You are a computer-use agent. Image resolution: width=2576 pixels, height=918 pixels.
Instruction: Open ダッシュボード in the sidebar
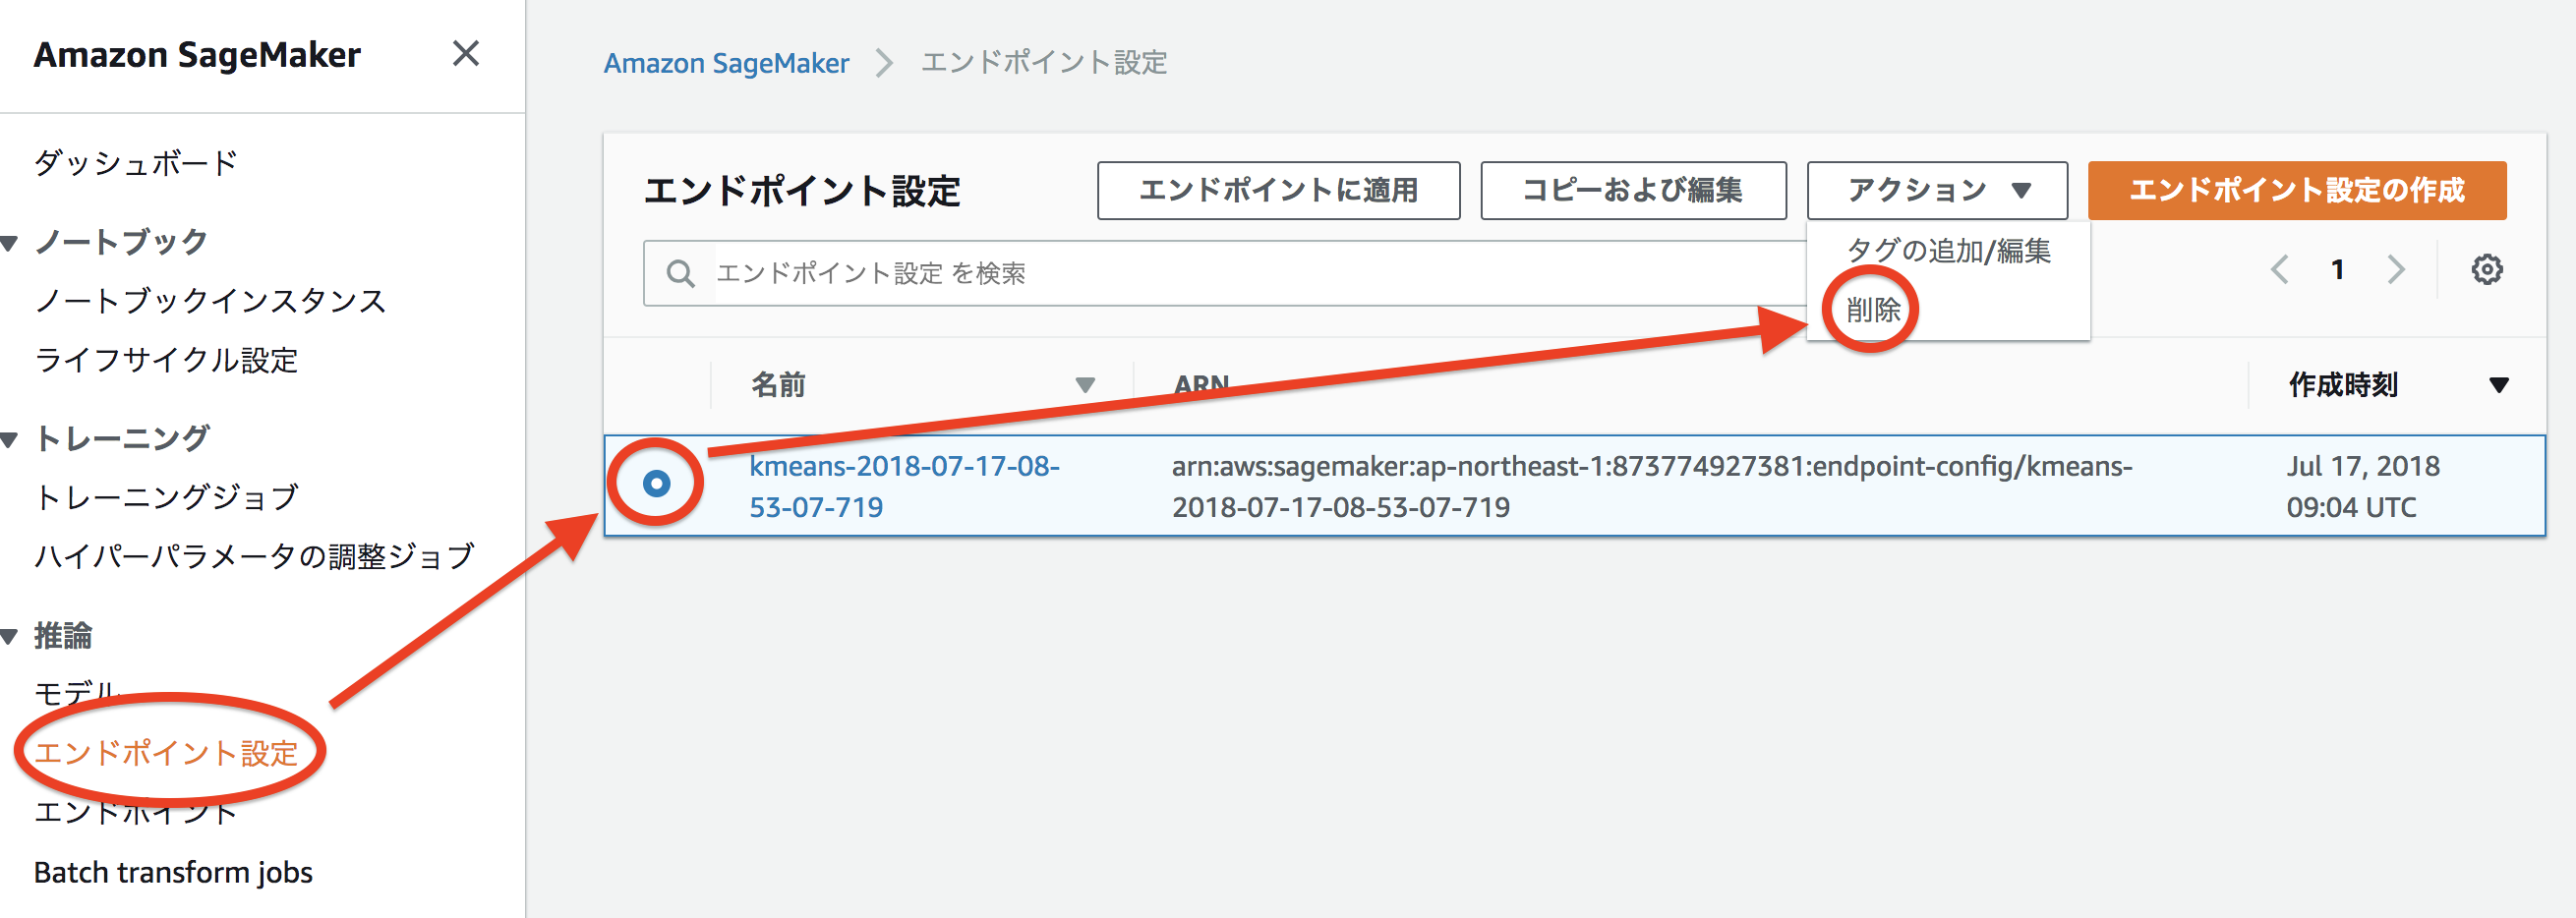tap(136, 162)
